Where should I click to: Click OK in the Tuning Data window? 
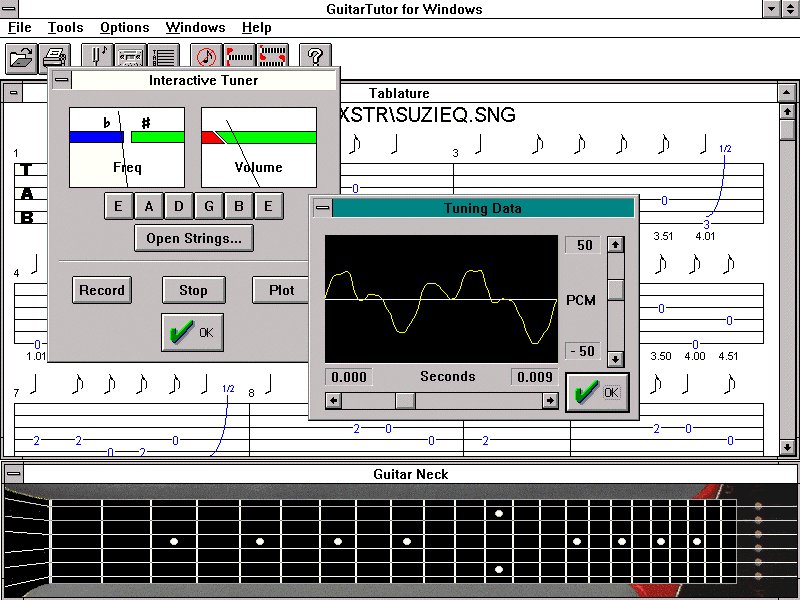(x=597, y=392)
